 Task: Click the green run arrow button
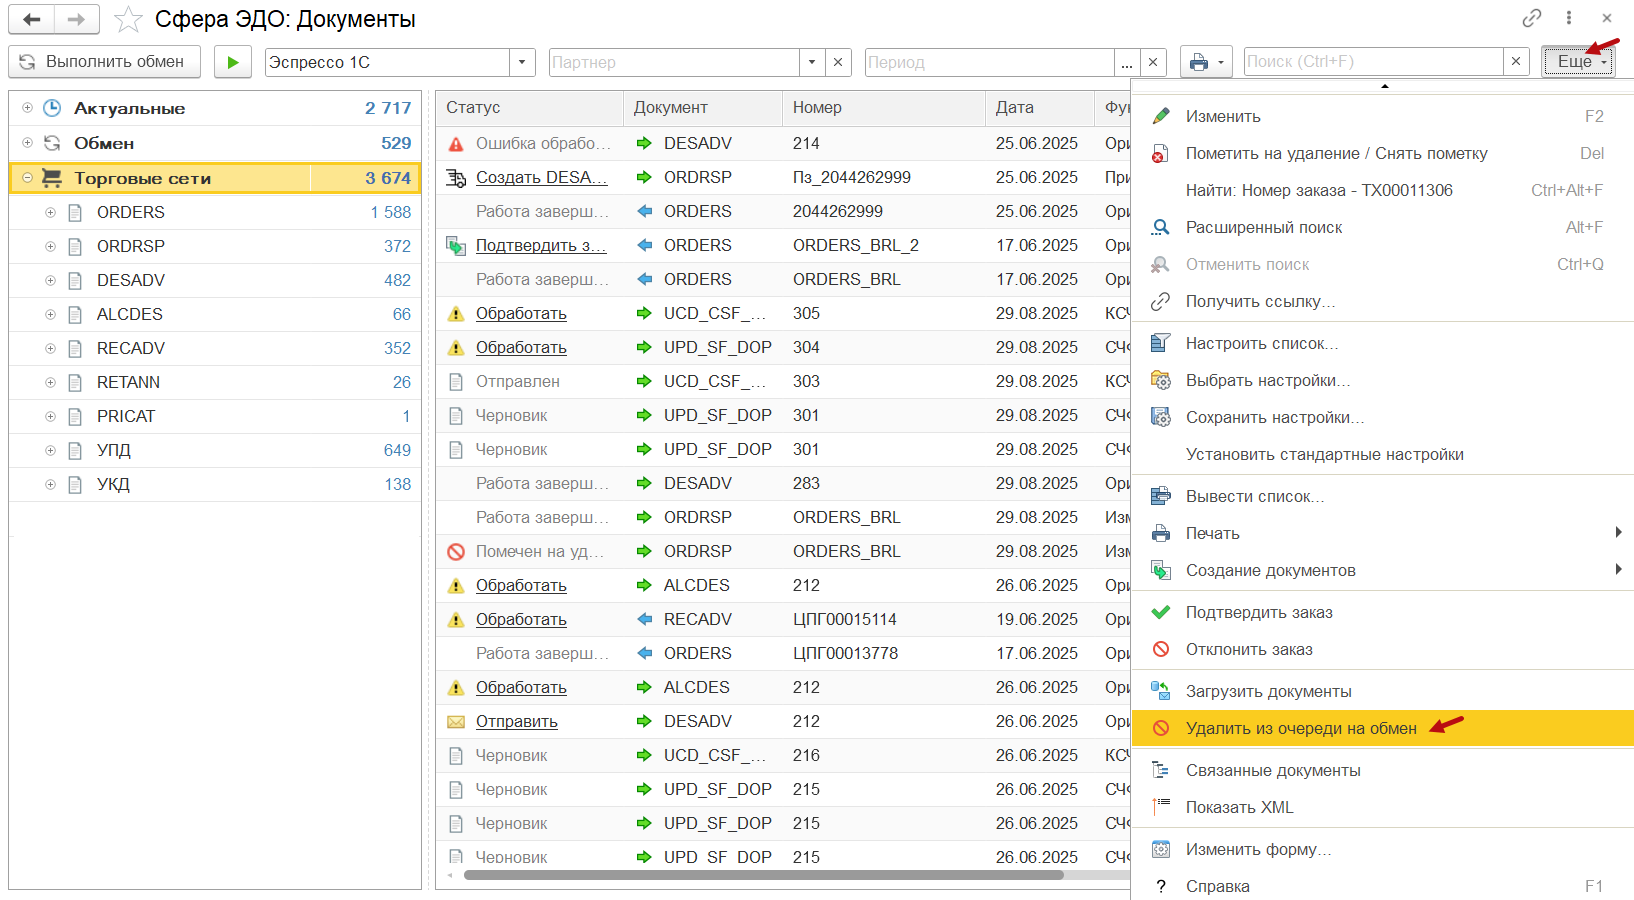[232, 62]
